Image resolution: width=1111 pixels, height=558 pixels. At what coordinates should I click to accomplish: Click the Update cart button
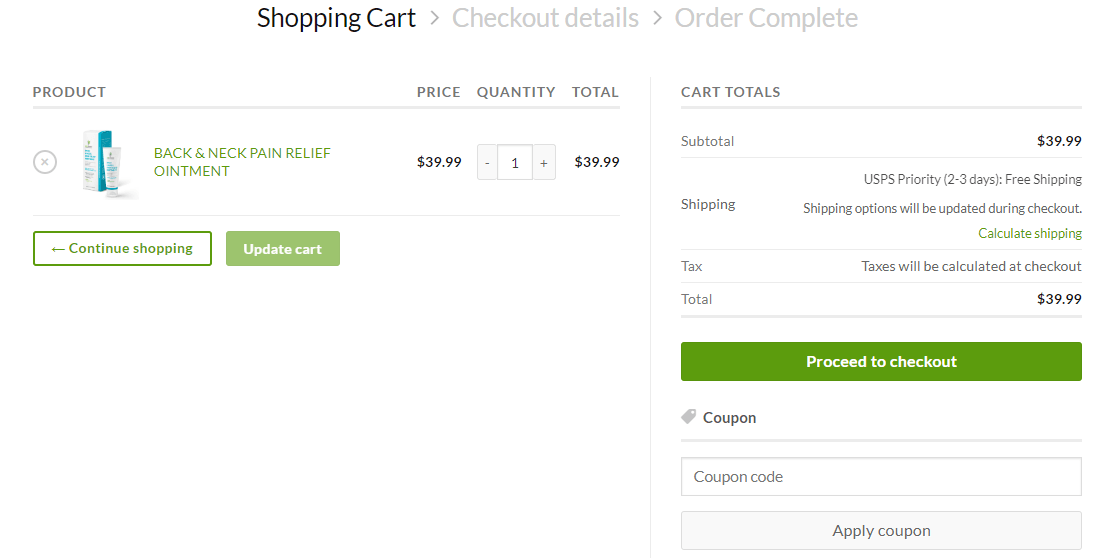[x=283, y=249]
